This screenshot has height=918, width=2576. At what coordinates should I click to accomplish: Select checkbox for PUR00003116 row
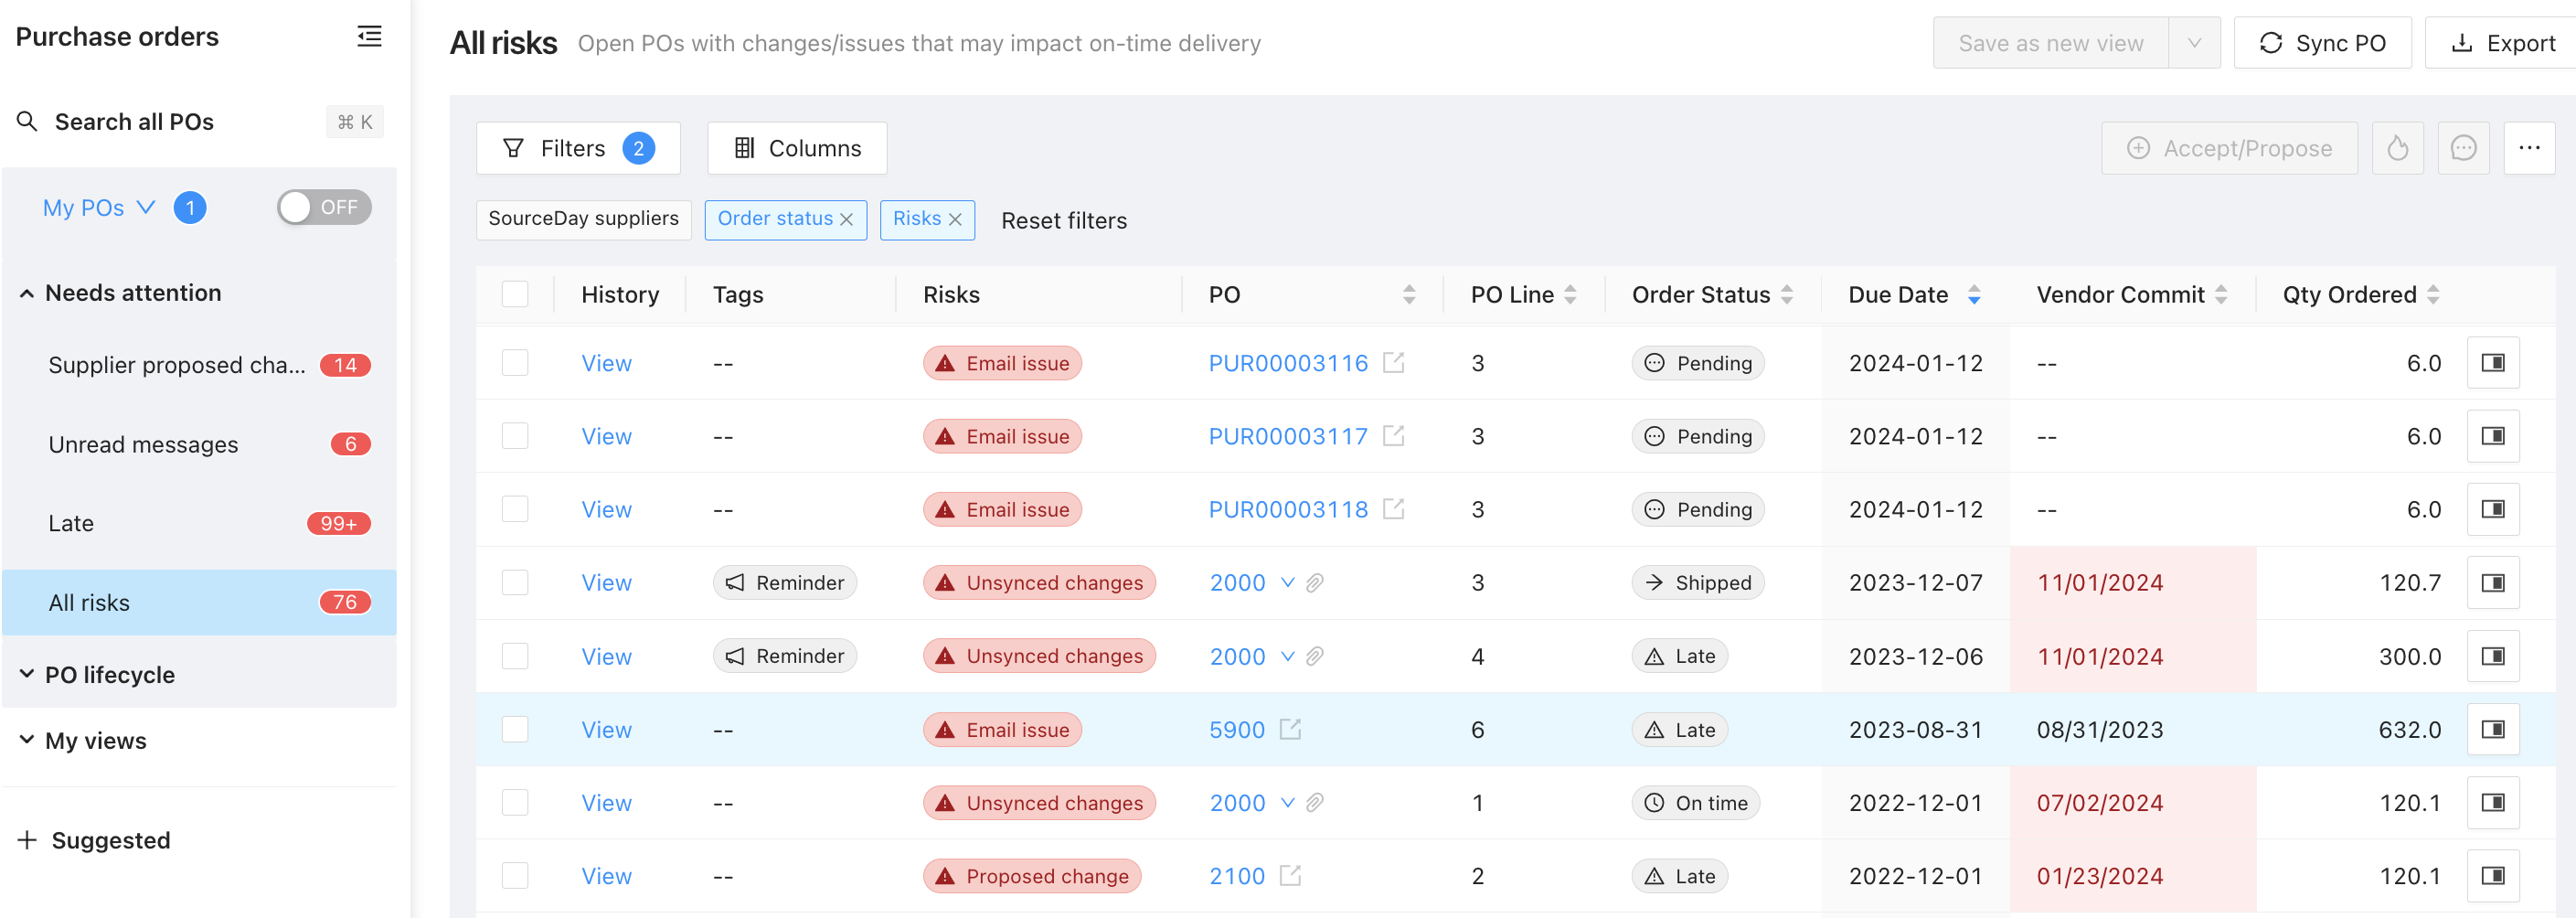(515, 362)
